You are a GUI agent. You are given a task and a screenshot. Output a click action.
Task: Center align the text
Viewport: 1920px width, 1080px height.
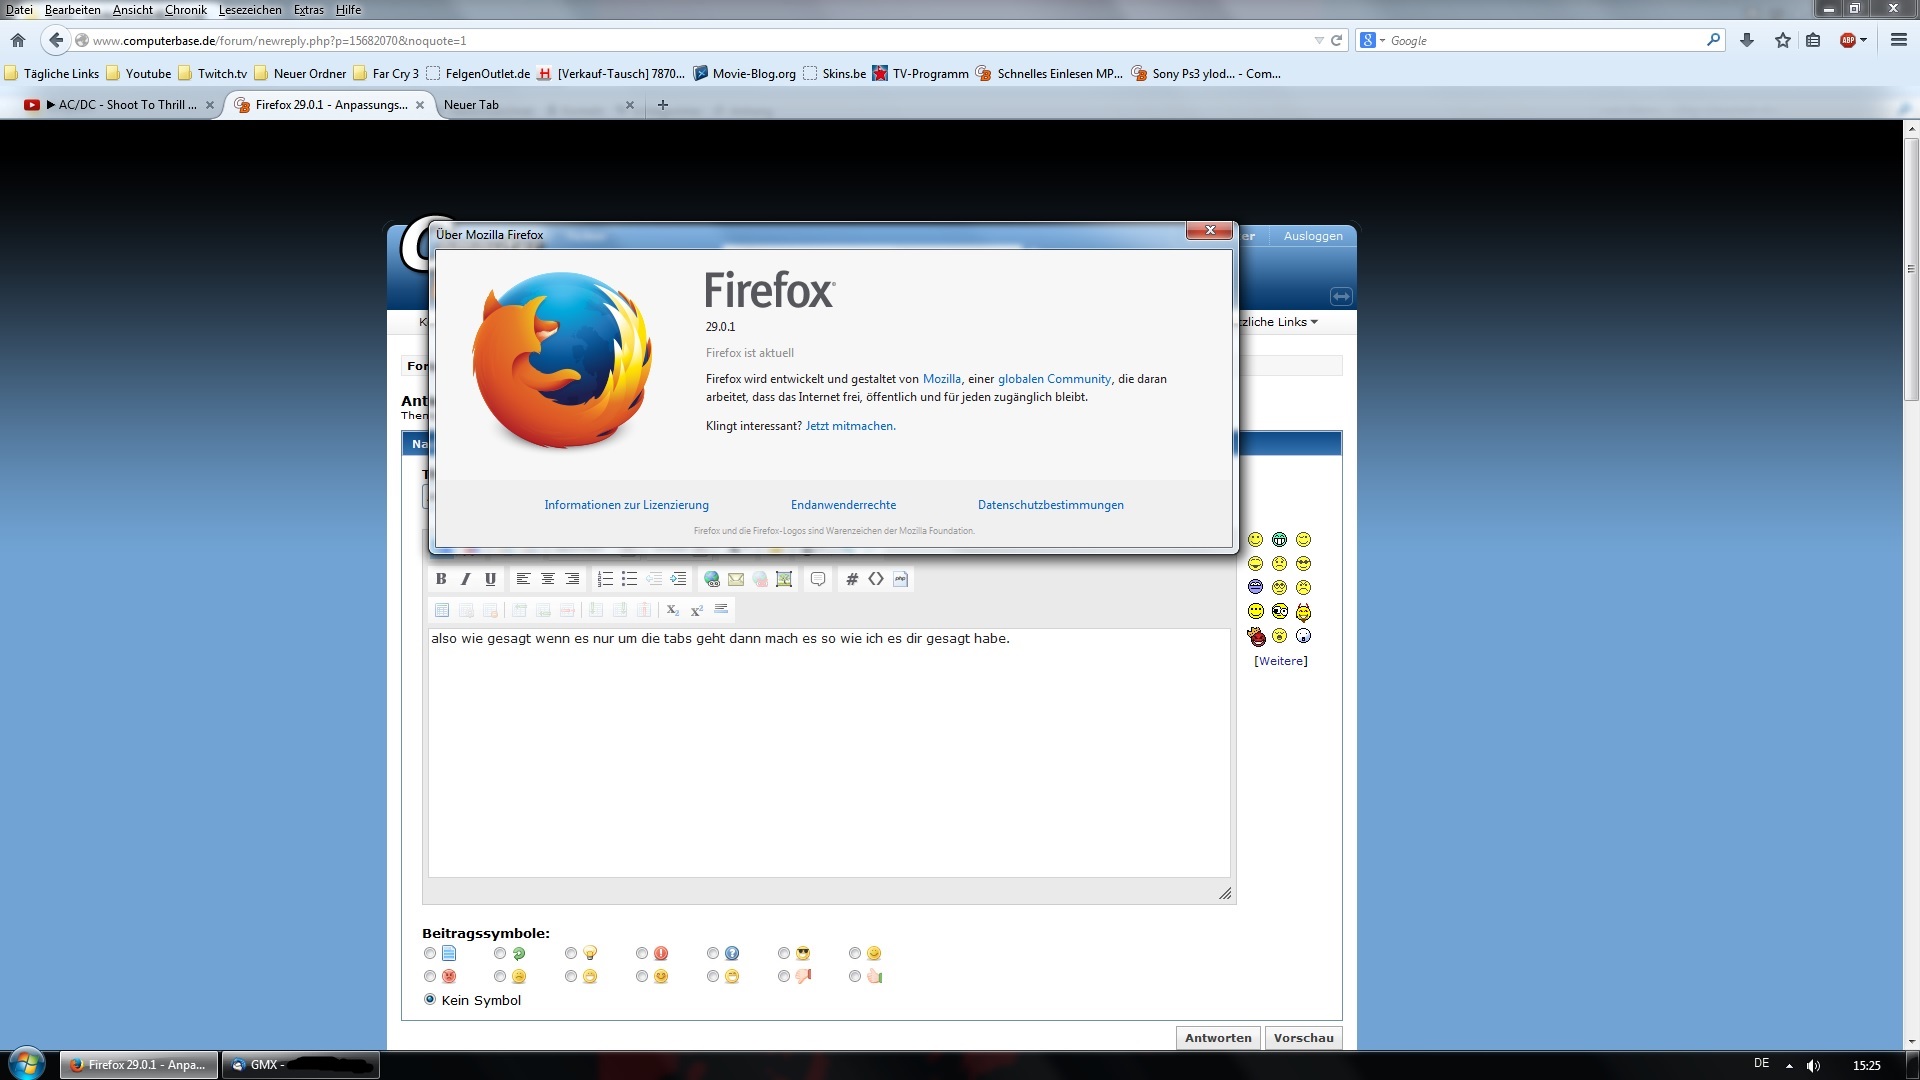coord(547,579)
